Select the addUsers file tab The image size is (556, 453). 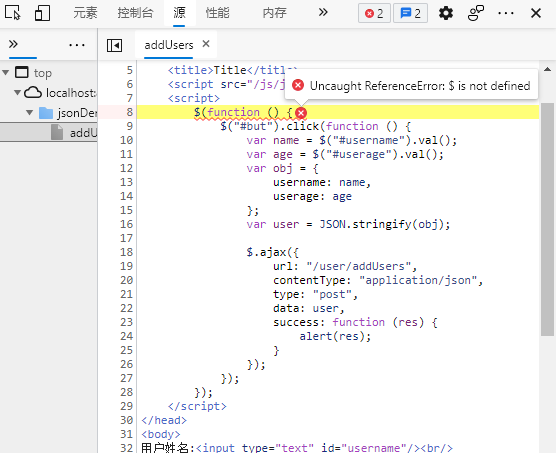168,45
